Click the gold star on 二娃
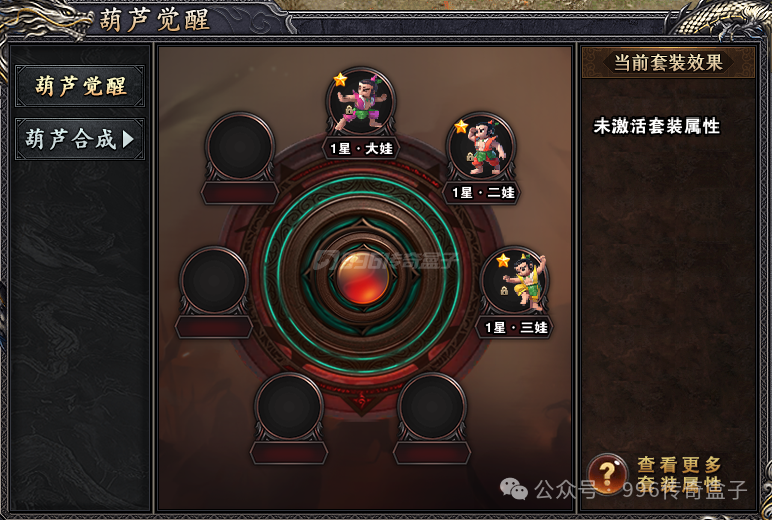772x520 pixels. (x=461, y=126)
